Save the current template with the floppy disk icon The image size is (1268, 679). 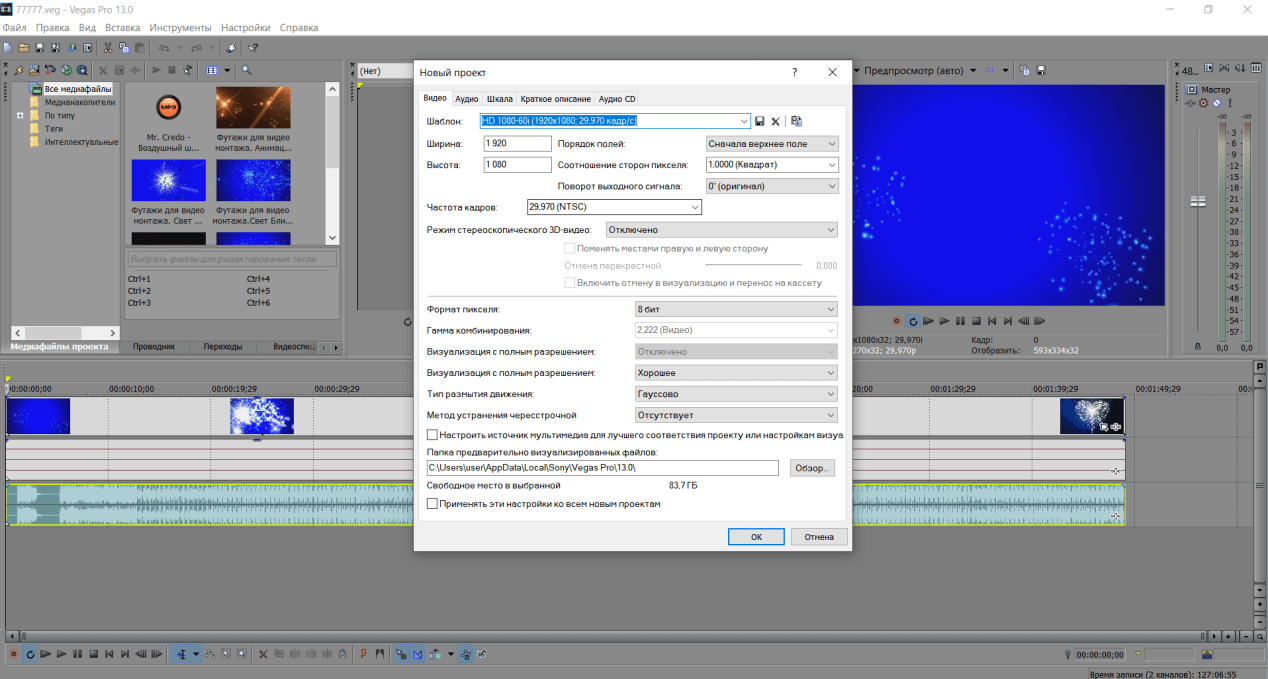(760, 121)
